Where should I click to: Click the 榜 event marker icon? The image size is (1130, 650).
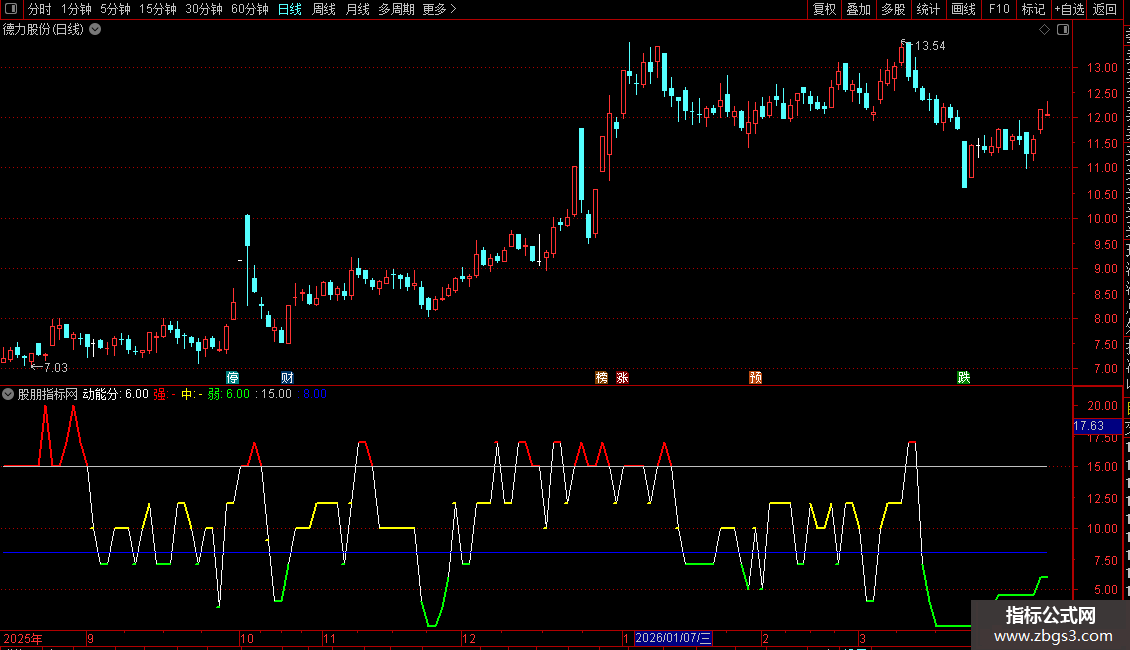[602, 378]
